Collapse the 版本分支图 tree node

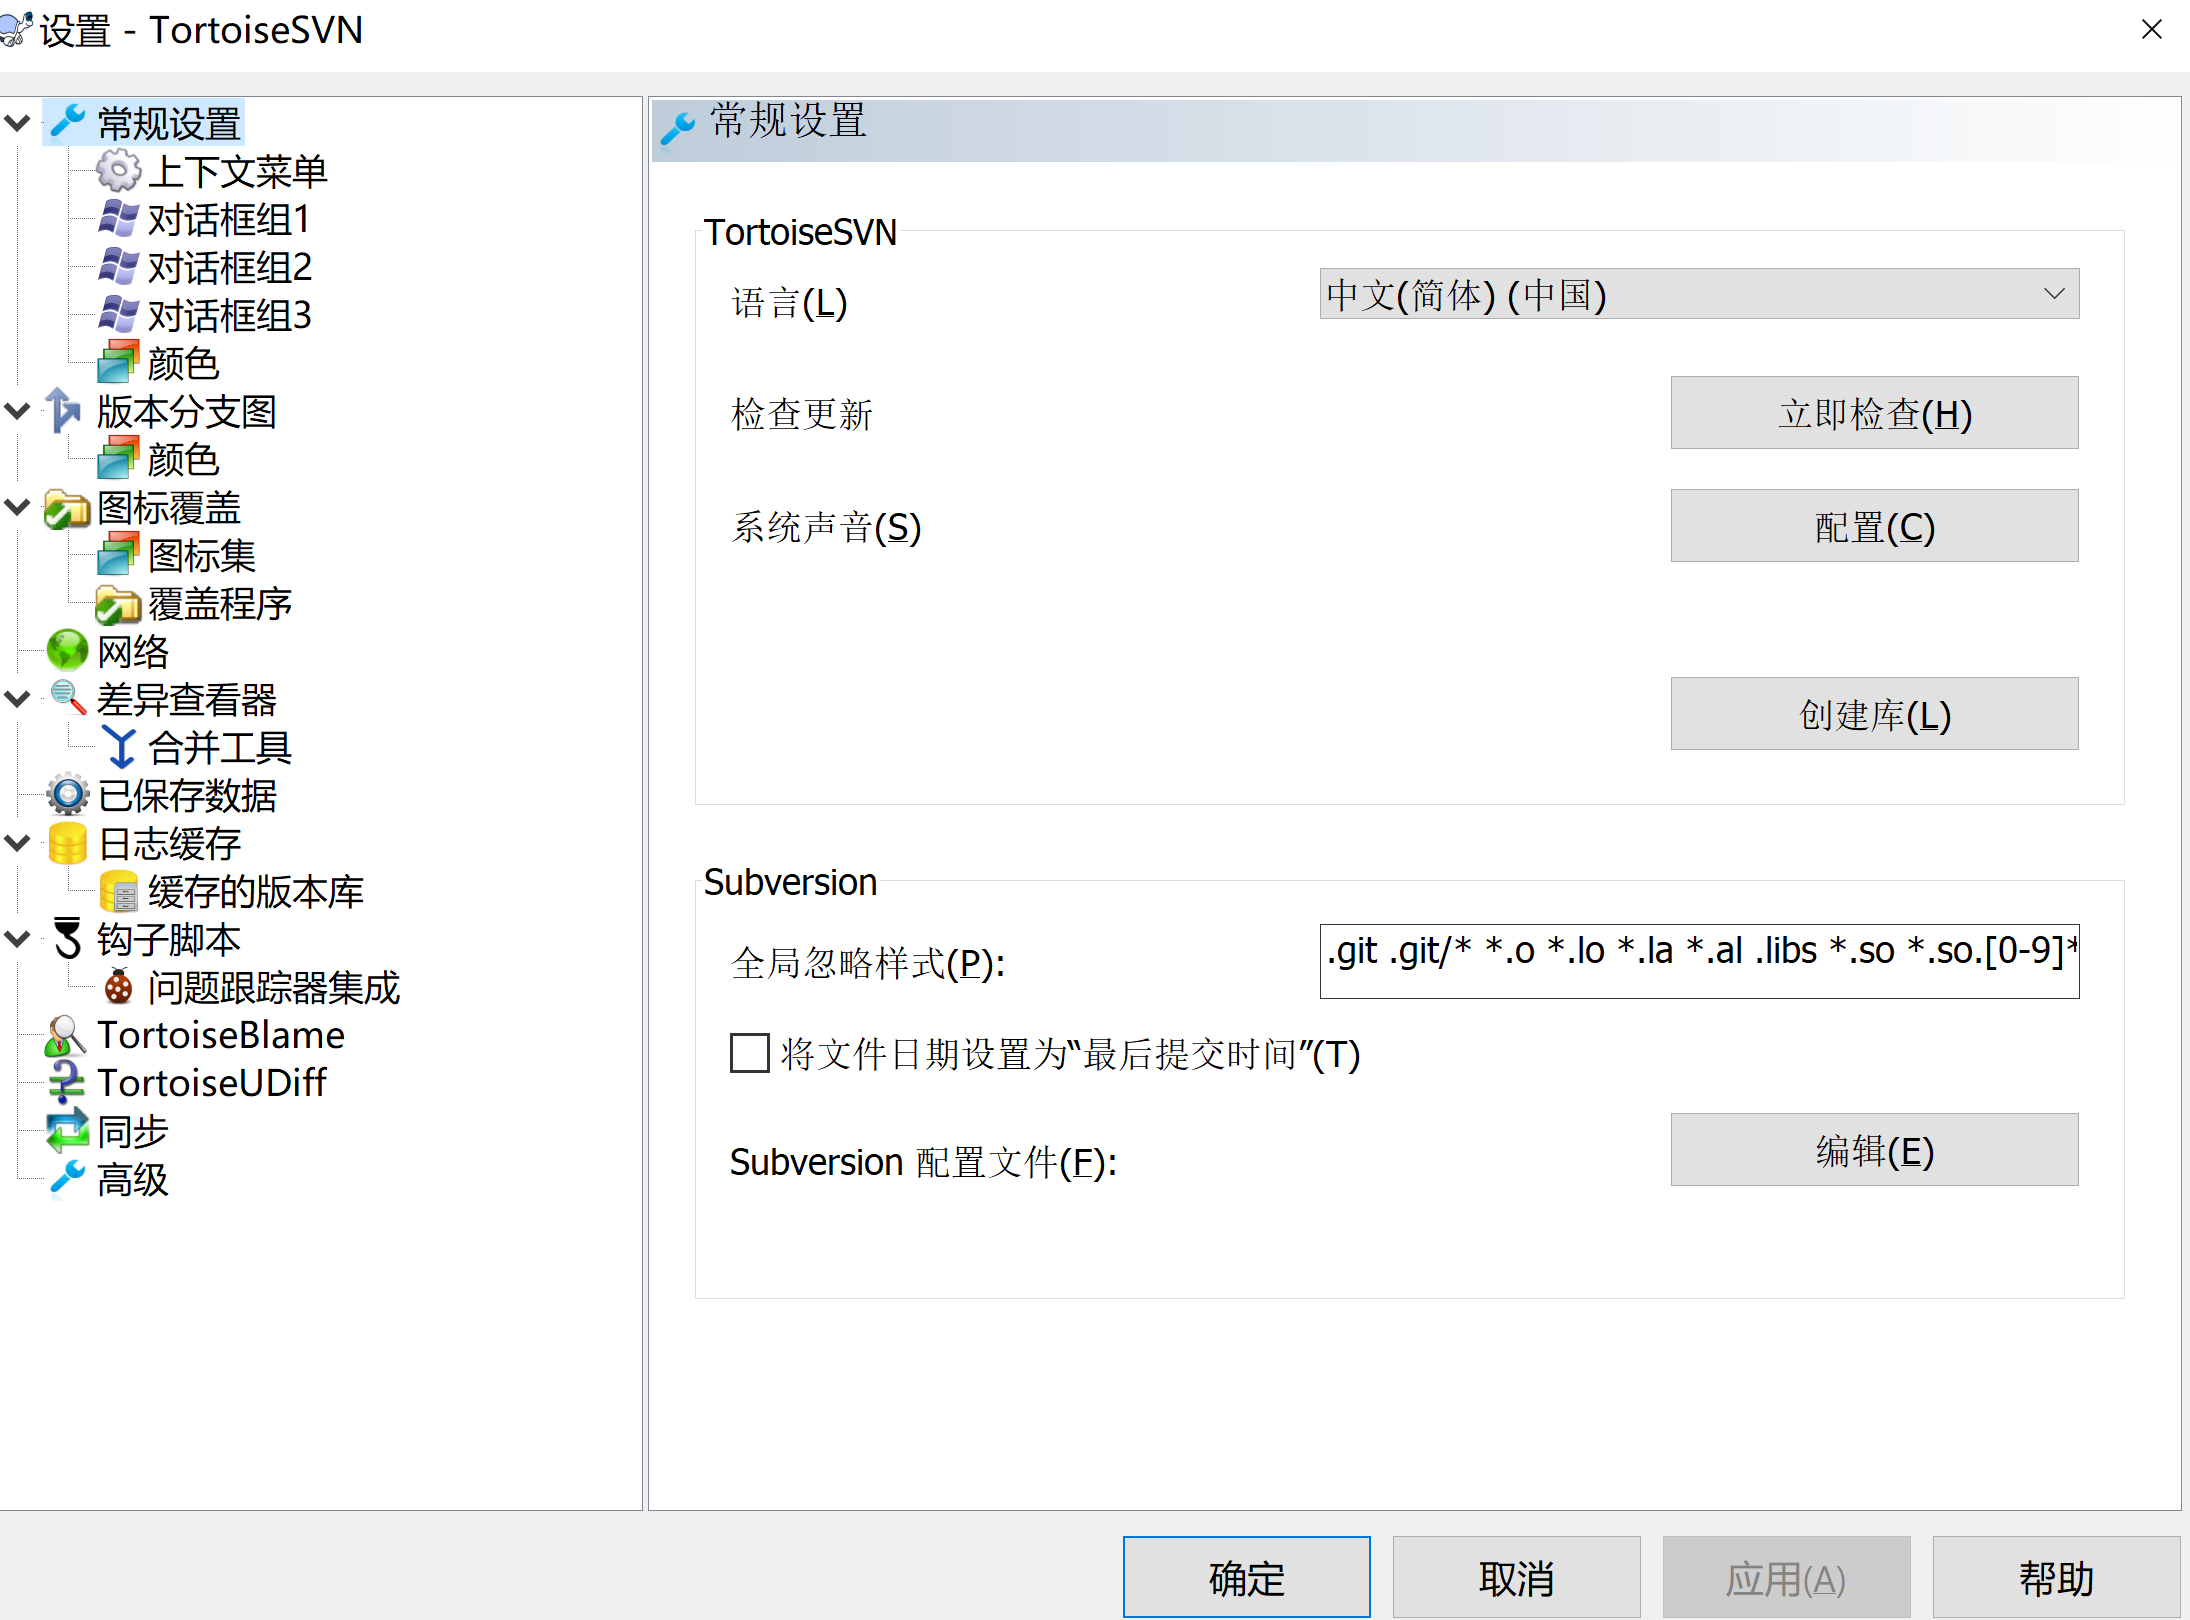coord(17,411)
